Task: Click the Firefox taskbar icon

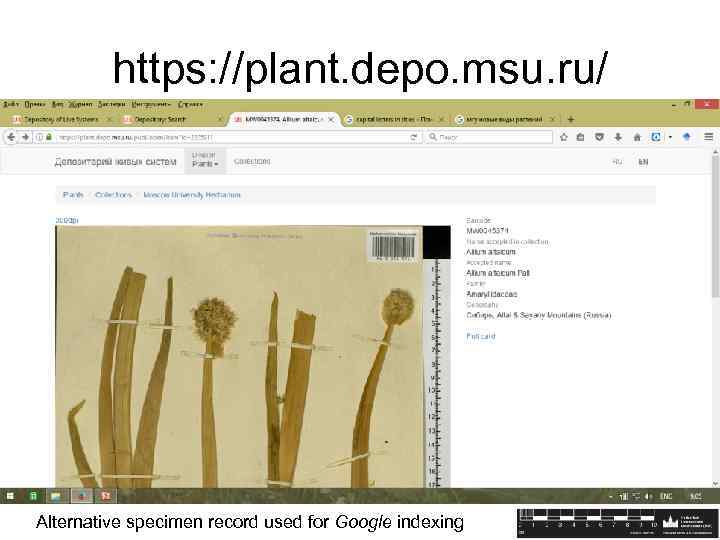Action: click(x=82, y=496)
